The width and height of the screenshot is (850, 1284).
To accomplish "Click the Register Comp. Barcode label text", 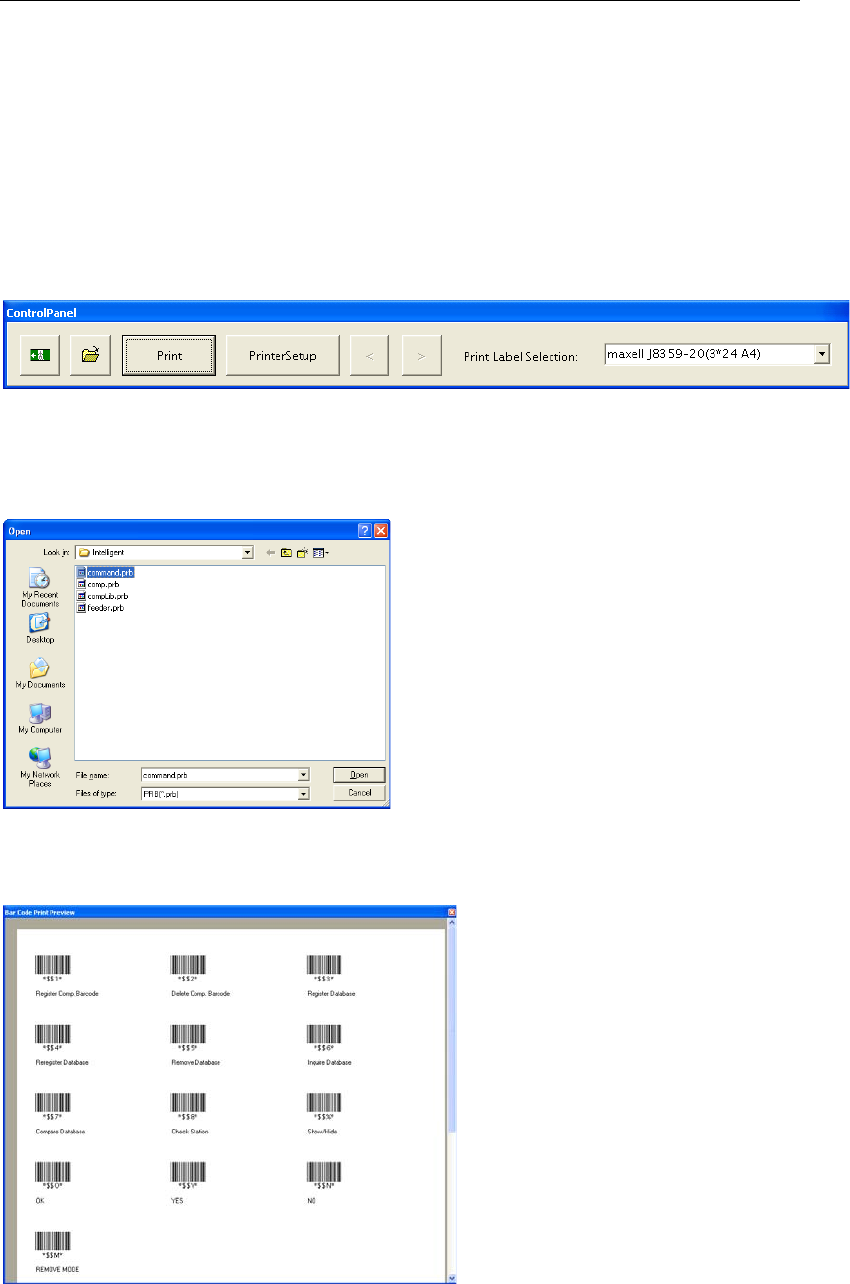I will (67, 993).
